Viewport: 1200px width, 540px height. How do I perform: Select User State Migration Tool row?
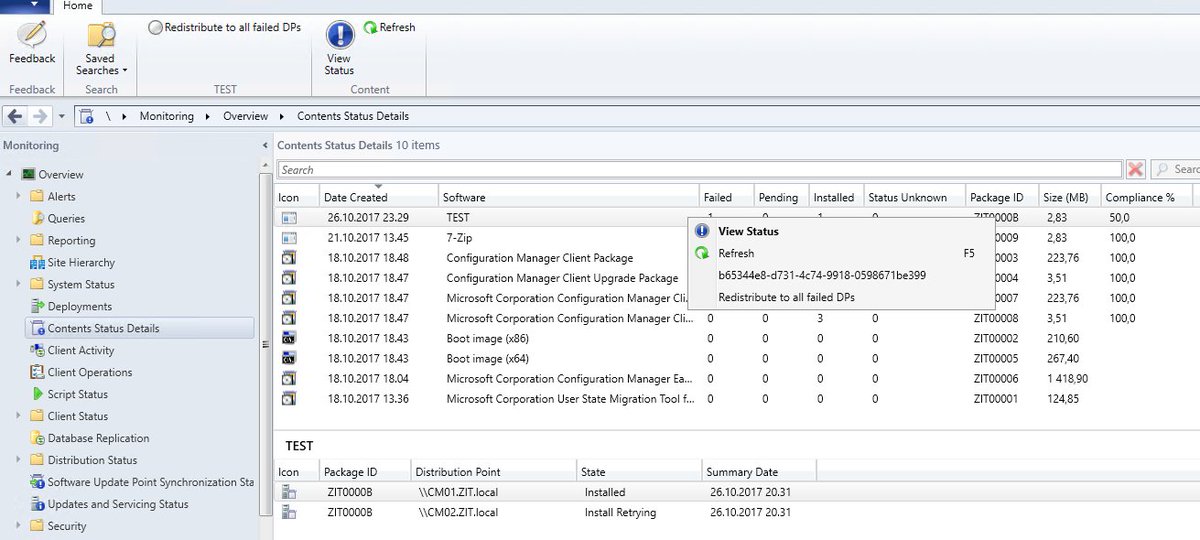pos(737,398)
